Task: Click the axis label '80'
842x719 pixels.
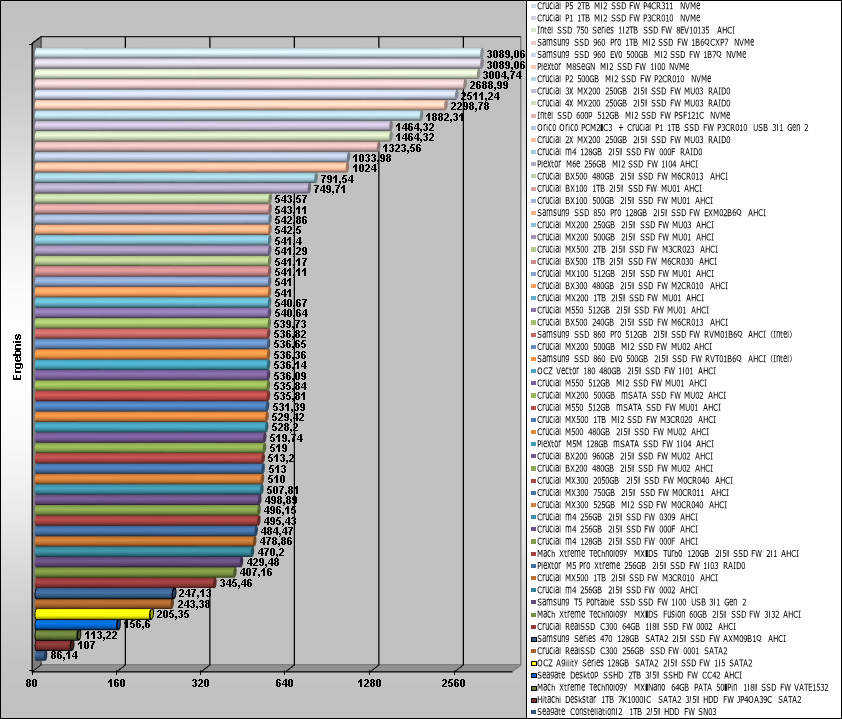Action: 32,683
